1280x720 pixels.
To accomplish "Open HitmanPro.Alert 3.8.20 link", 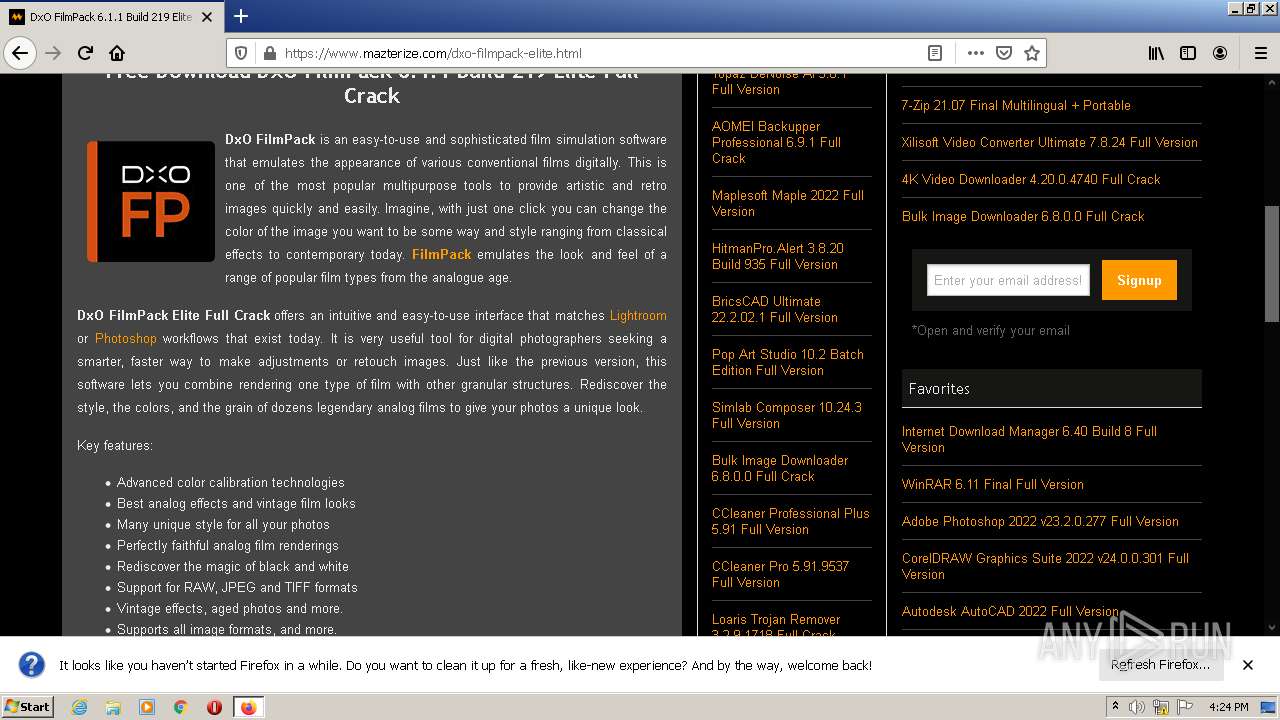I will 778,256.
